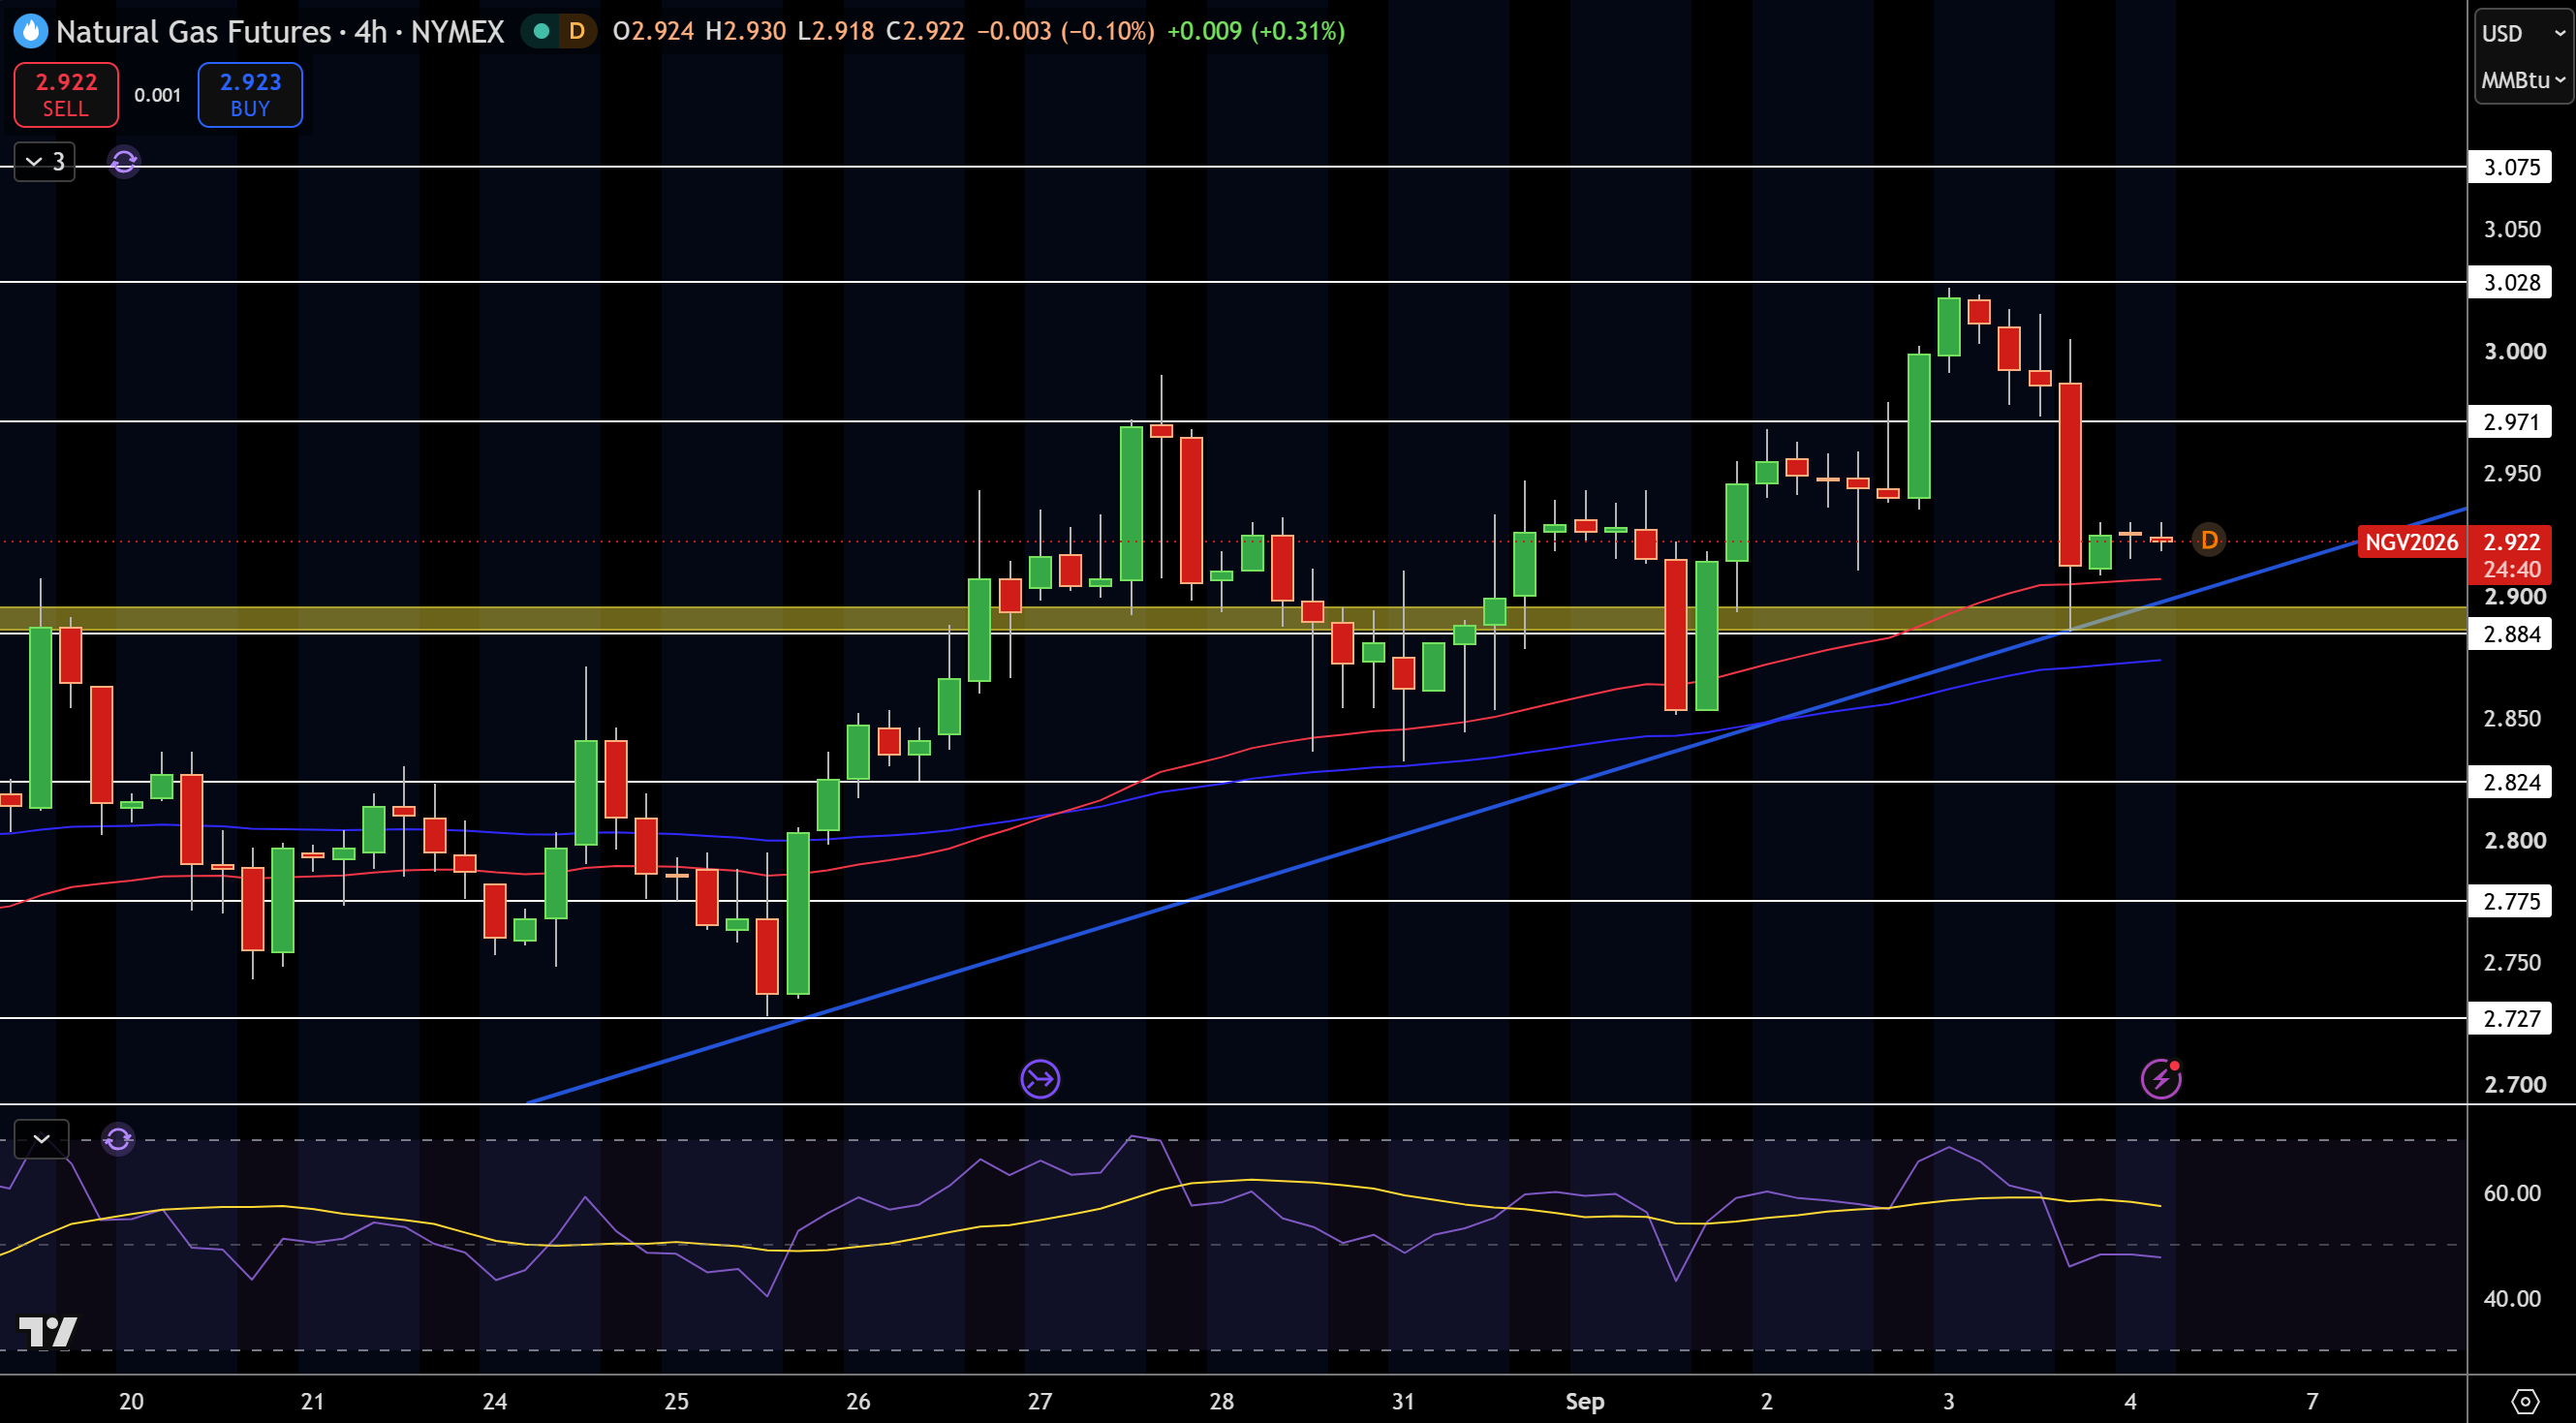Click the purple refresh icon beside indicator count
Viewport: 2576px width, 1423px height.
coord(124,161)
